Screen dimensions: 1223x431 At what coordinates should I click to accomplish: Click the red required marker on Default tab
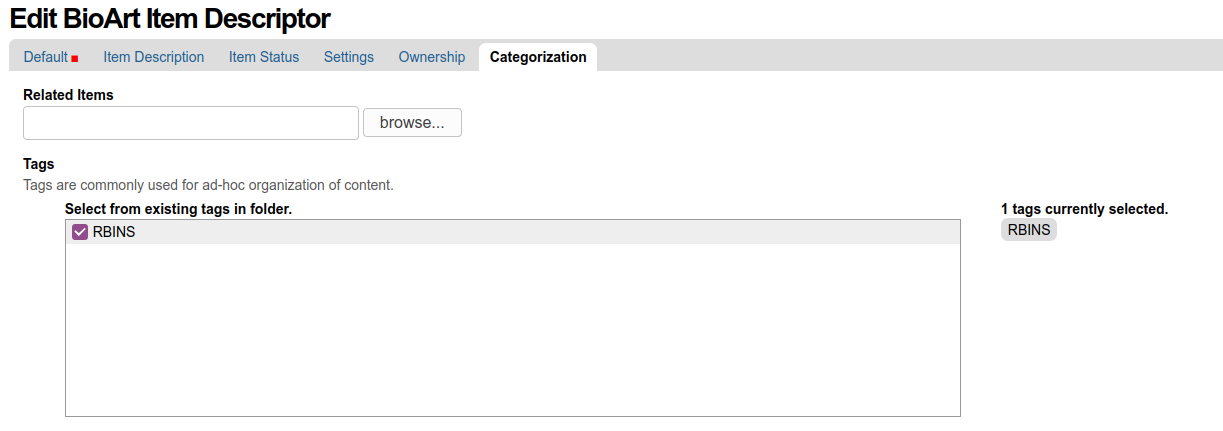pos(75,59)
